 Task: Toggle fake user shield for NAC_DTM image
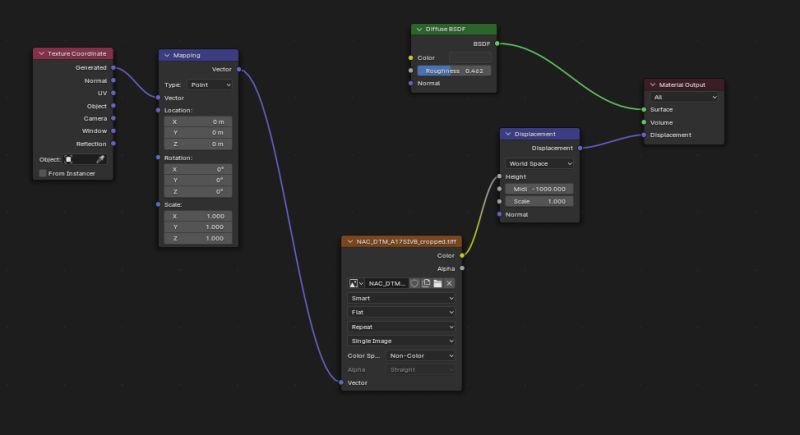[x=414, y=283]
